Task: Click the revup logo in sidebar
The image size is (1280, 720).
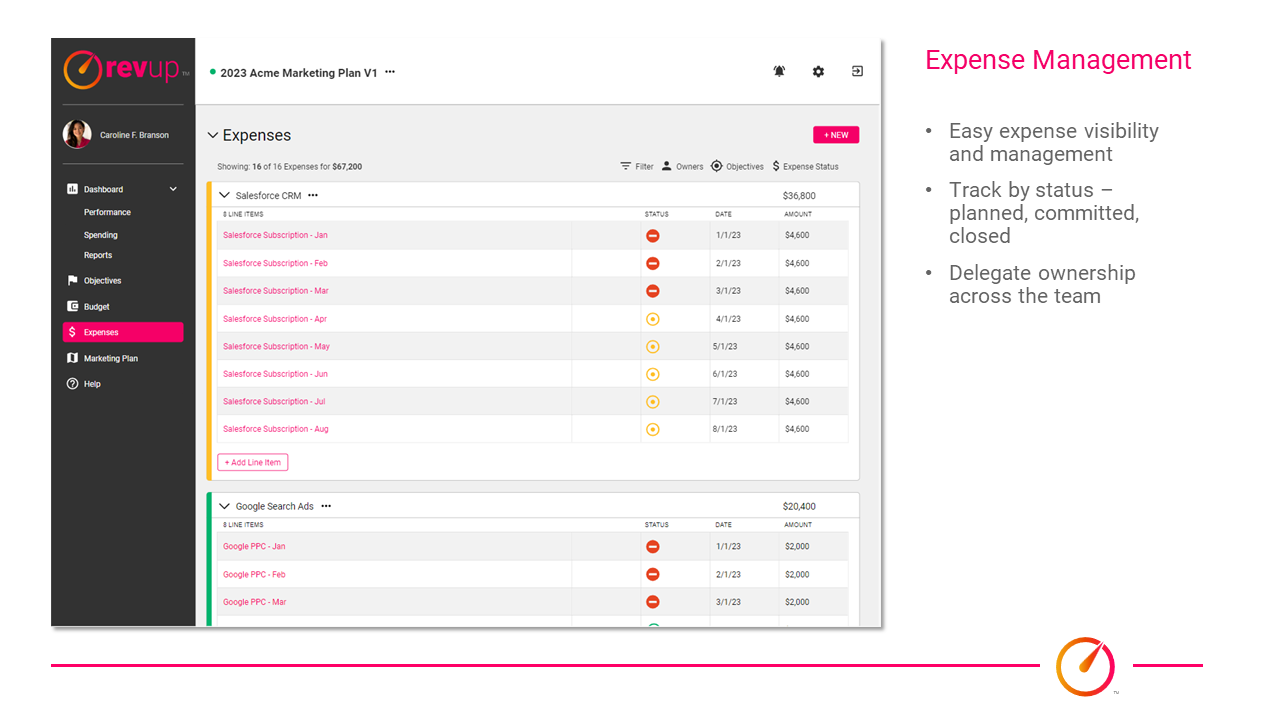Action: (x=126, y=70)
